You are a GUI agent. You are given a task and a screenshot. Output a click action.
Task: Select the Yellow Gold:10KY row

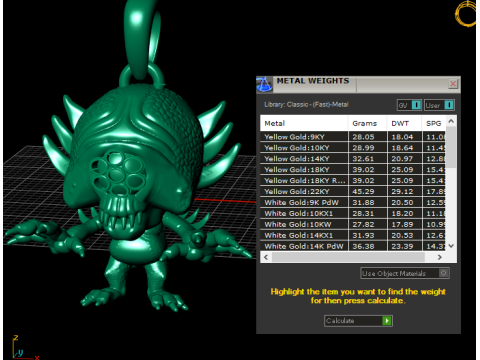353,148
